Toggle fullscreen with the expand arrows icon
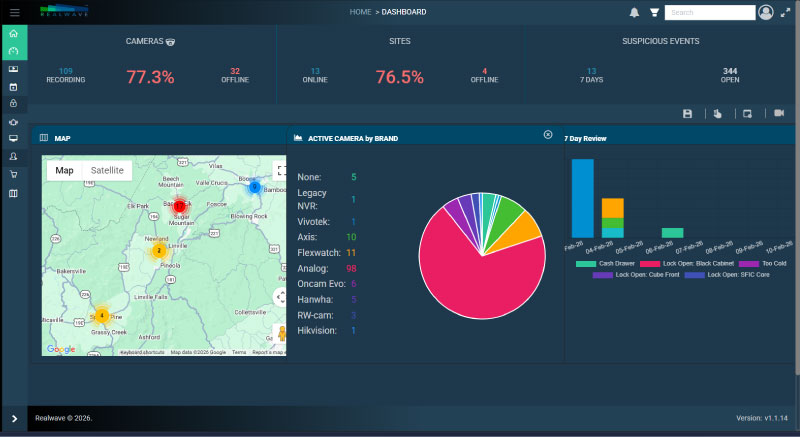Screen dimensions: 800x437 click(x=785, y=13)
